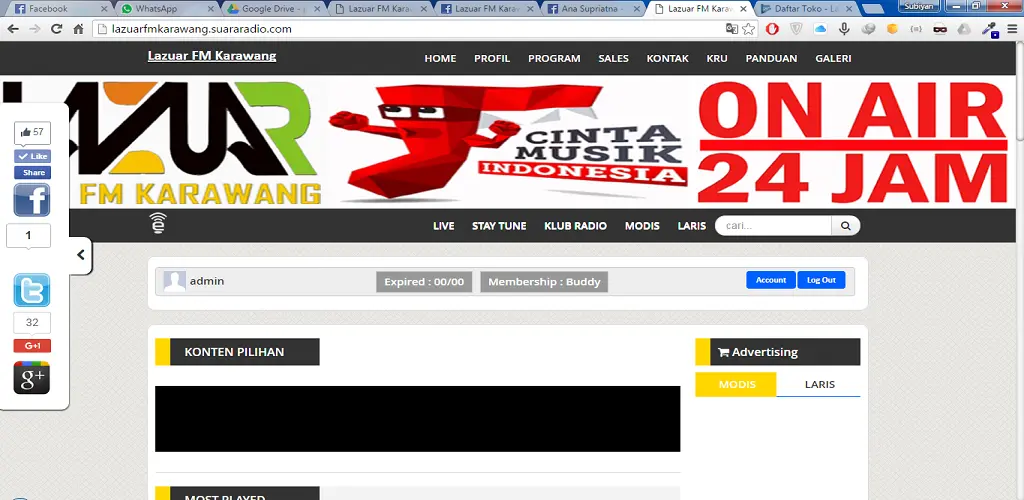Click the black featured content banner

417,418
